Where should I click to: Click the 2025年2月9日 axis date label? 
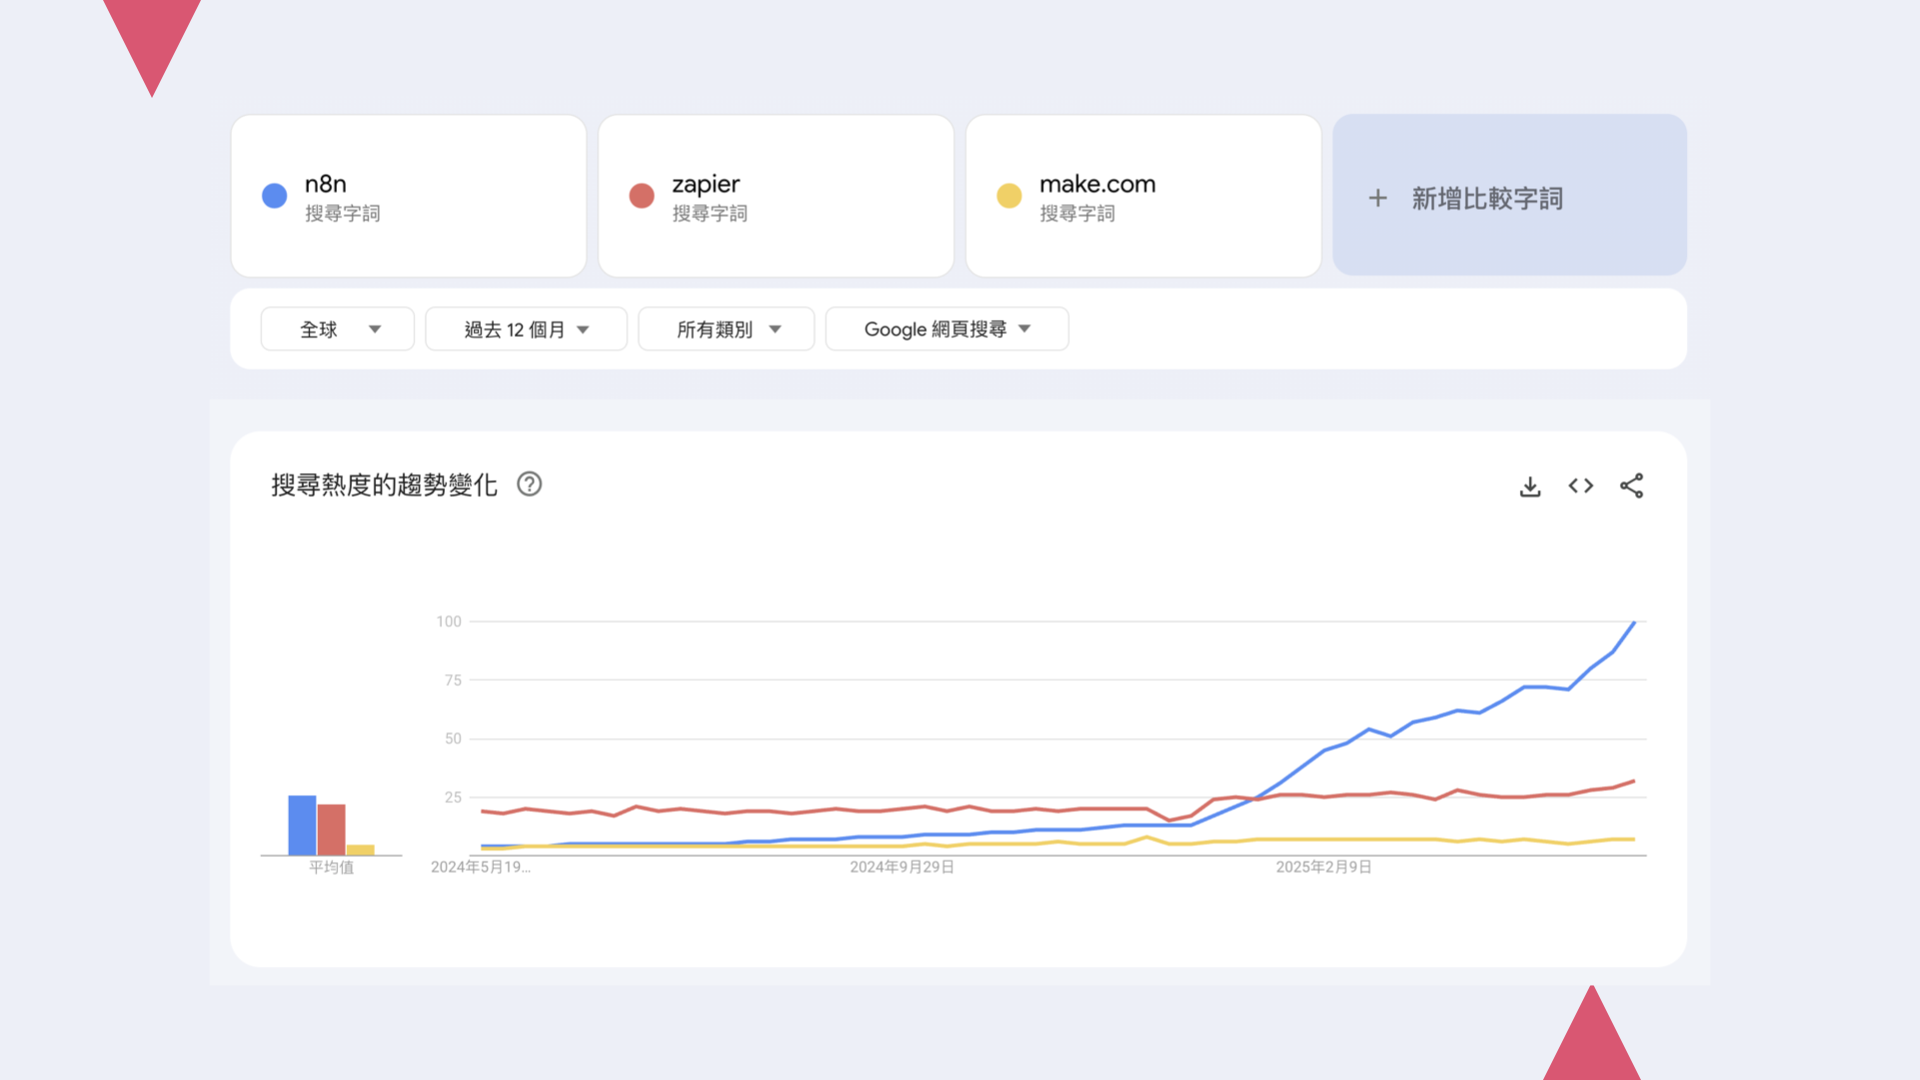(1323, 867)
